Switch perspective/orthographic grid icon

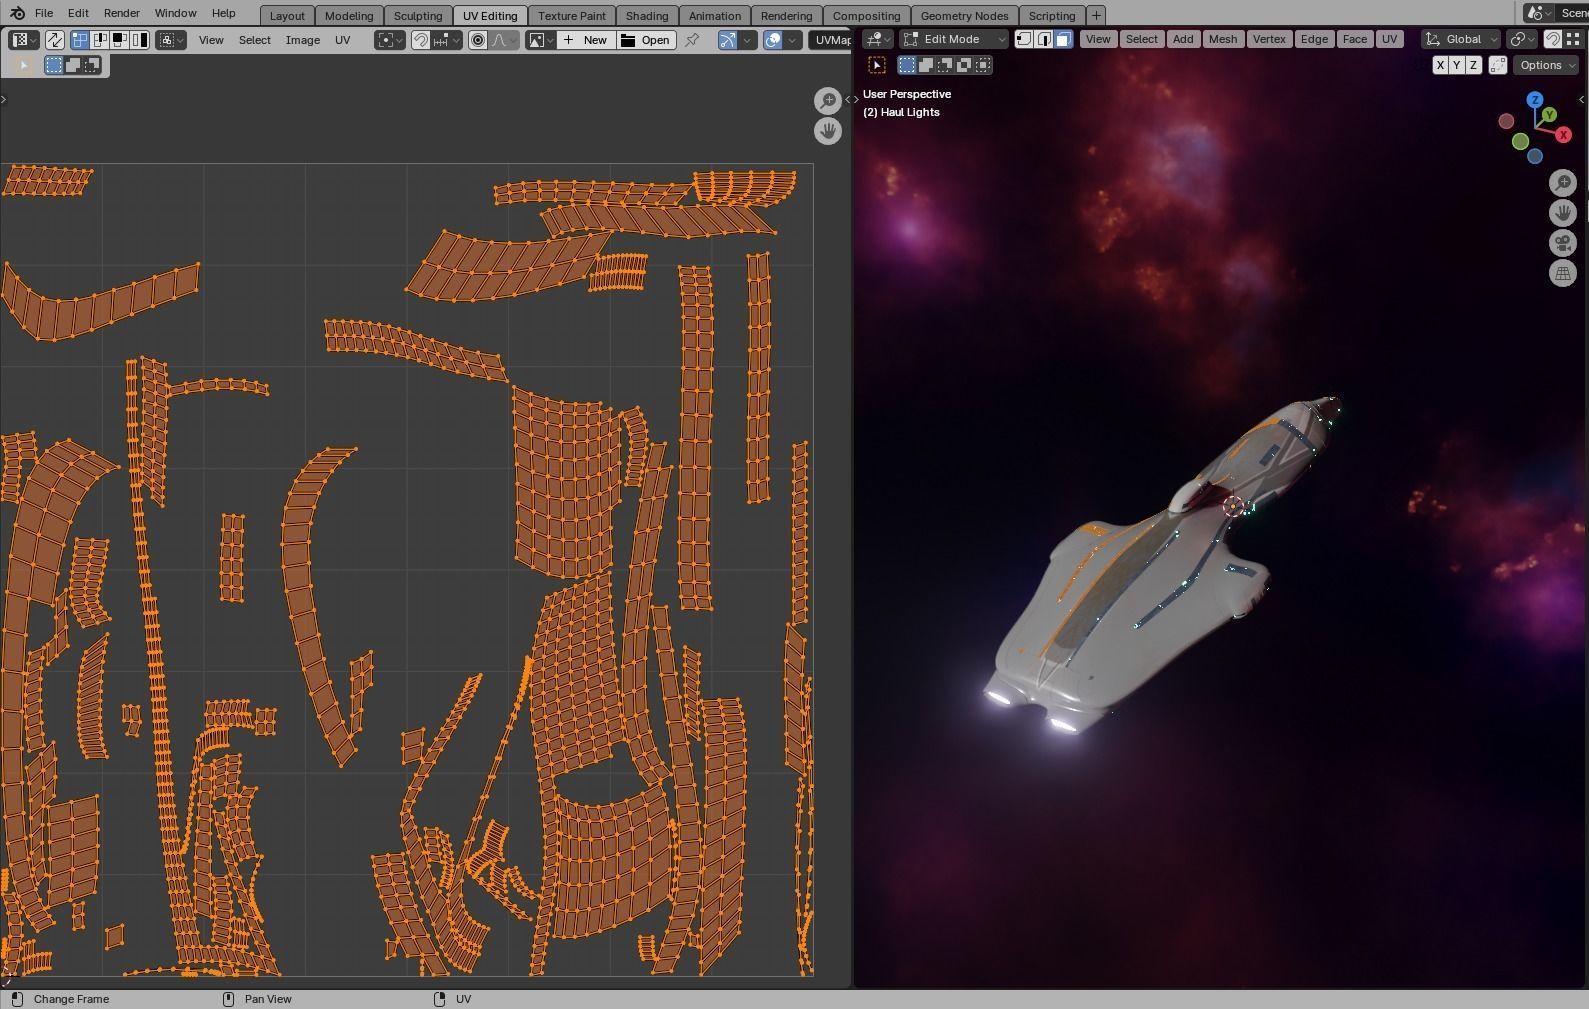[x=1562, y=273]
